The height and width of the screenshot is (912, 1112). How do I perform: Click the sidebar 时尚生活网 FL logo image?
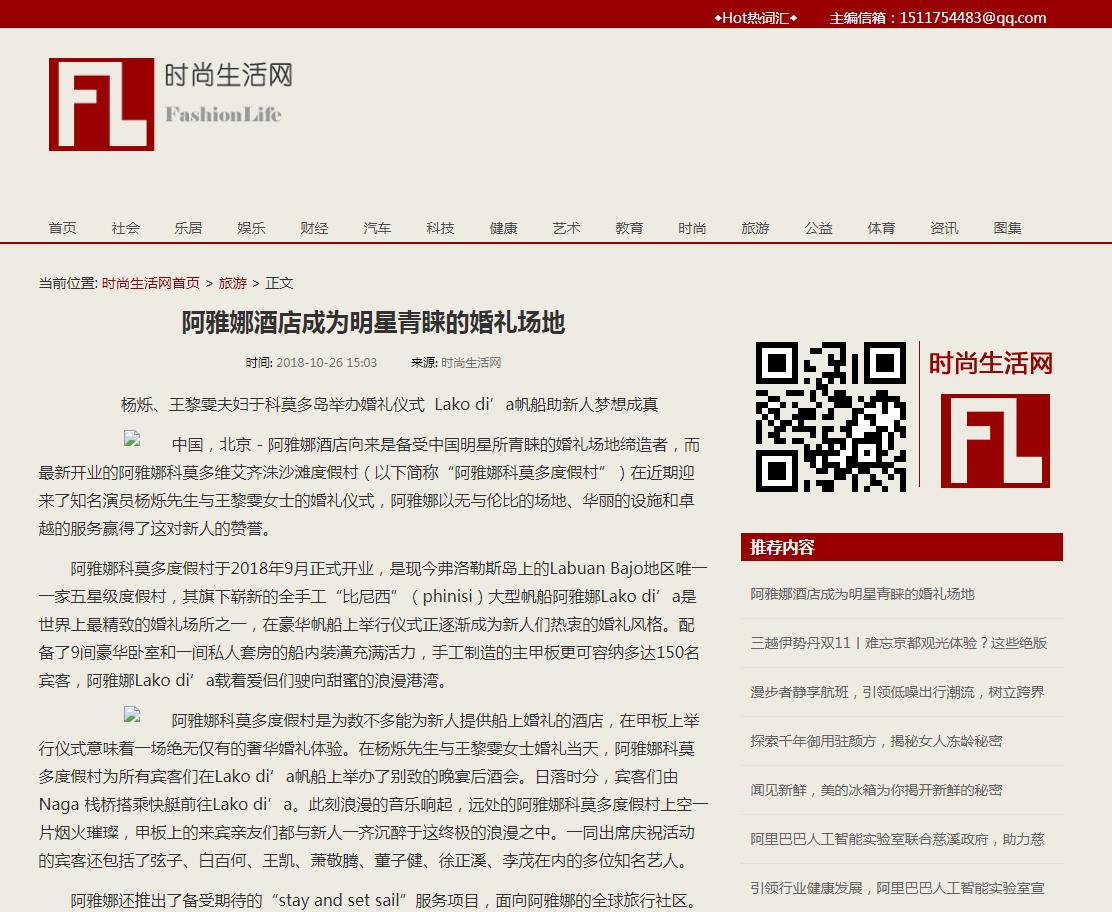pos(995,440)
